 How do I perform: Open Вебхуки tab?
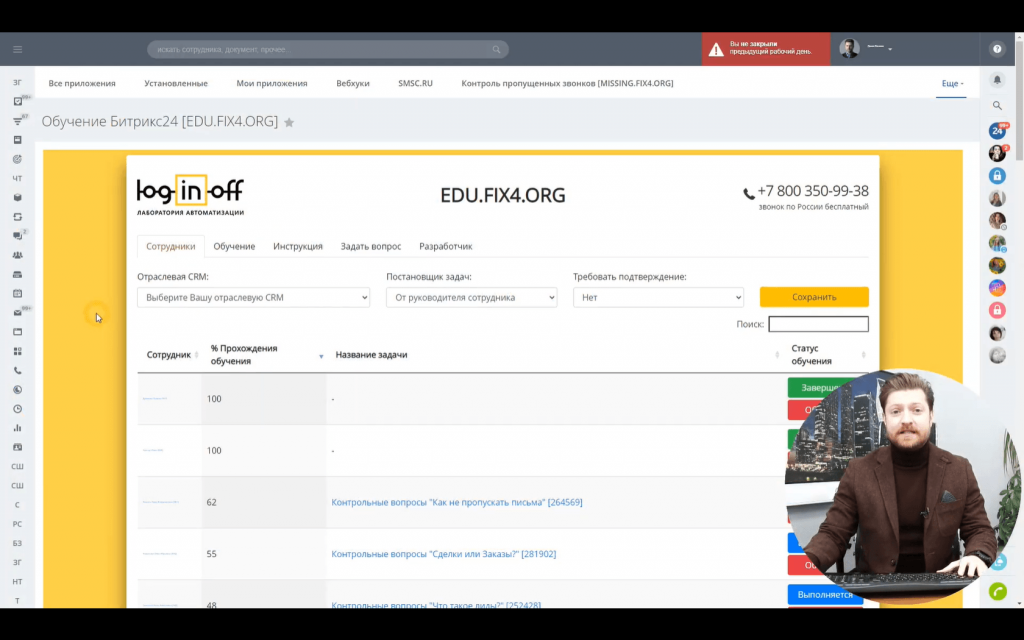click(x=353, y=84)
